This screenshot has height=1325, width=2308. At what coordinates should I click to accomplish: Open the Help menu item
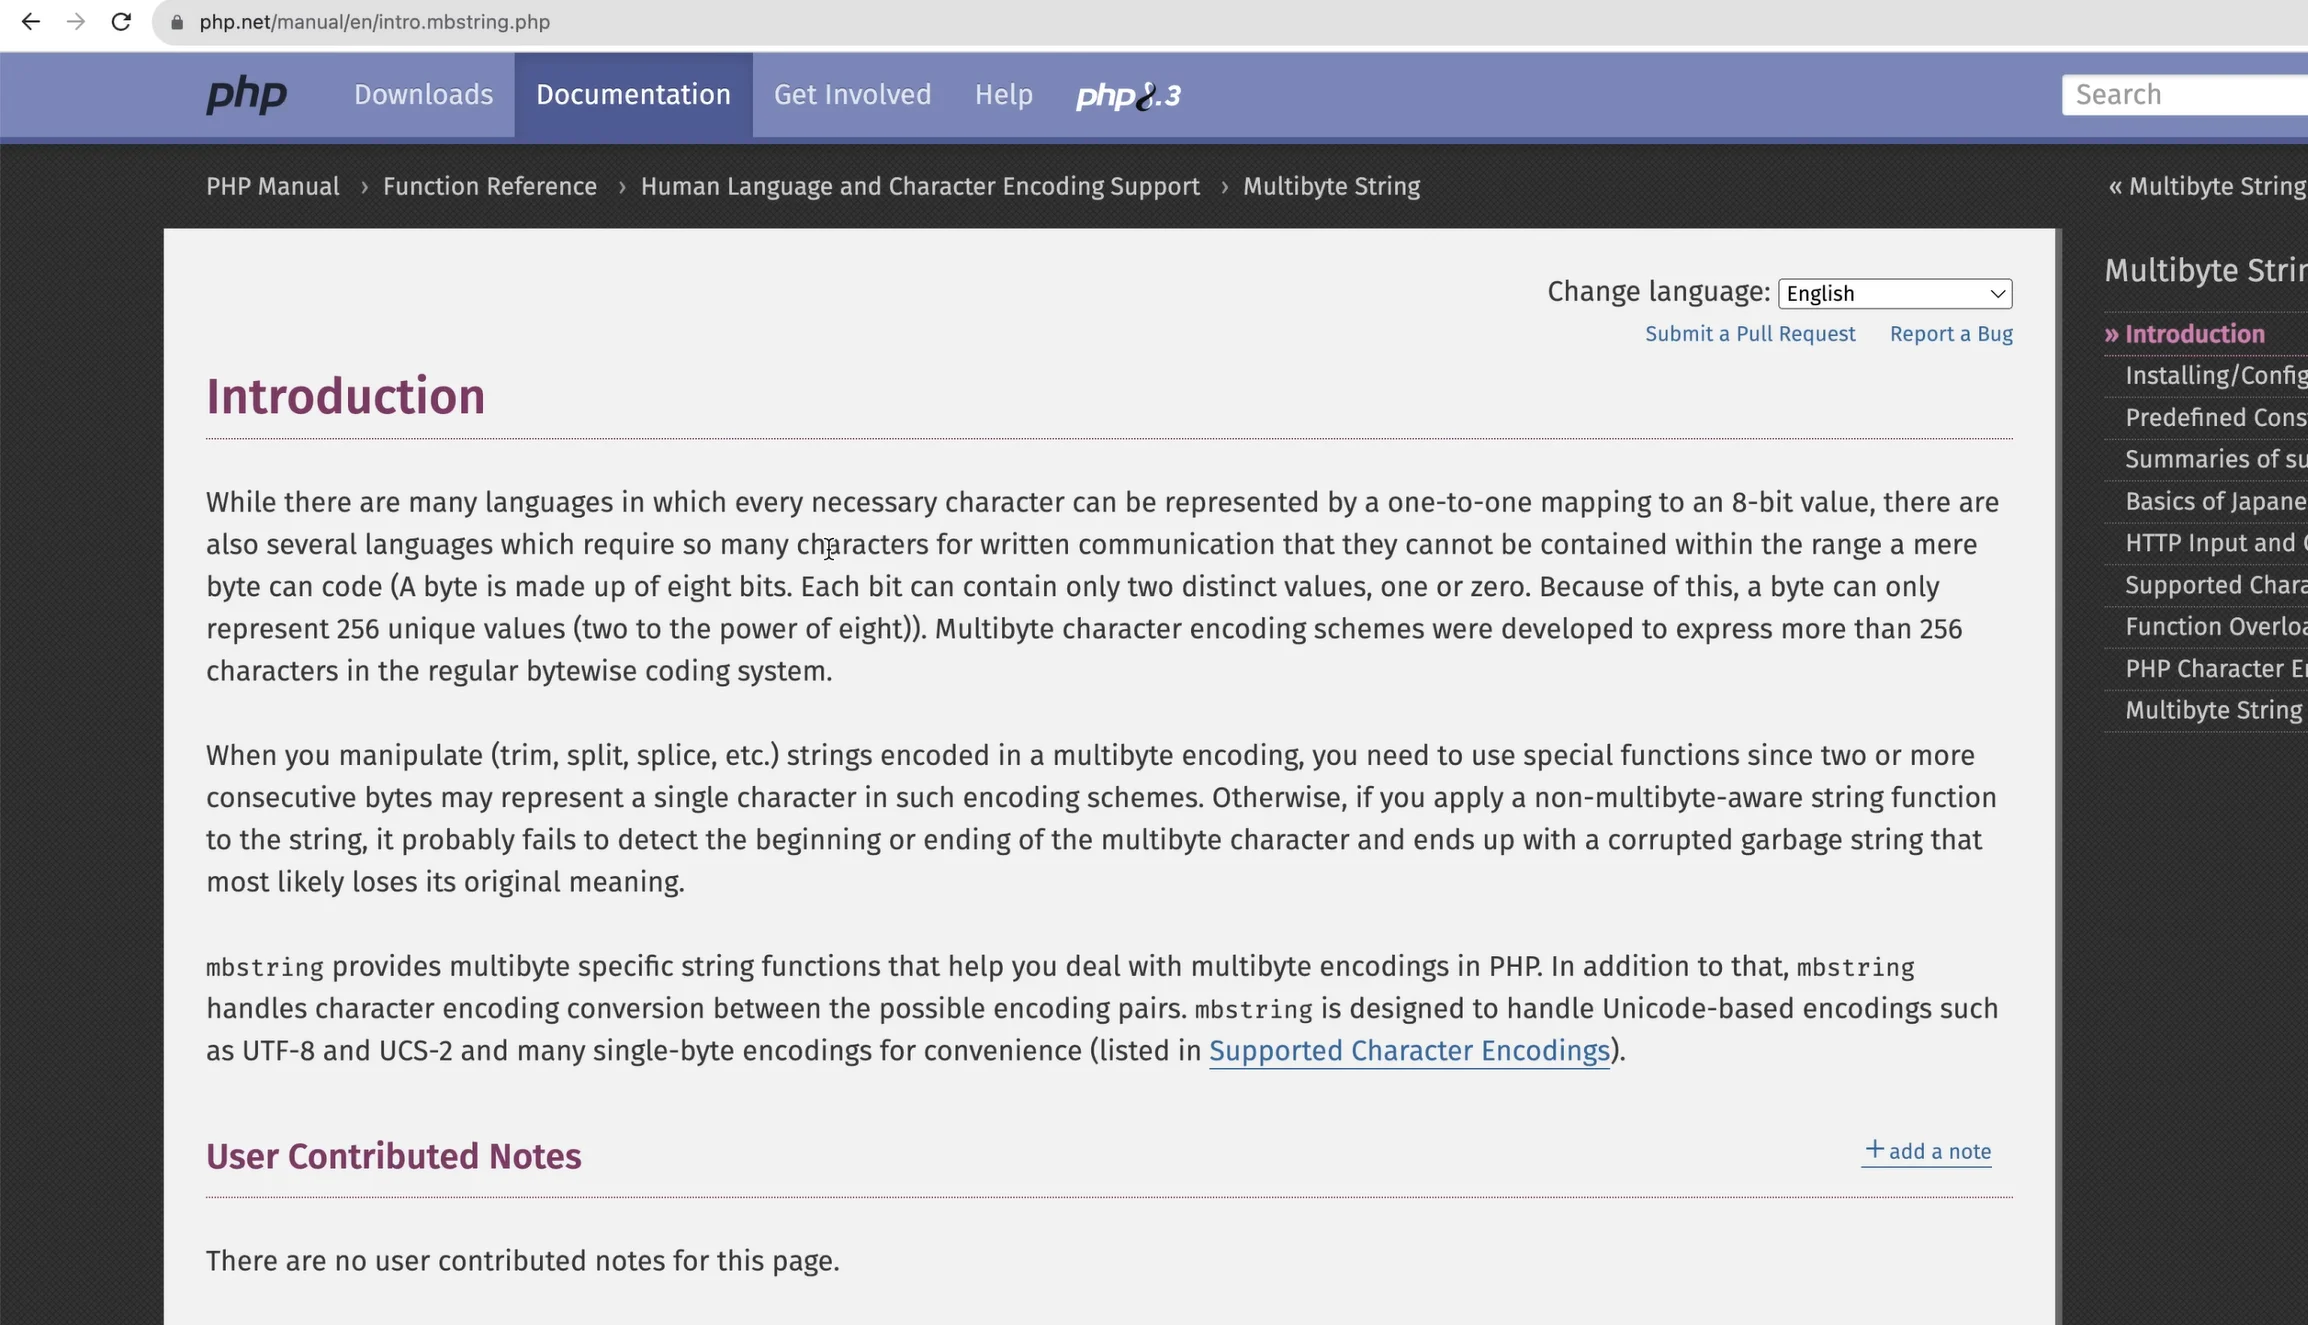click(1003, 95)
